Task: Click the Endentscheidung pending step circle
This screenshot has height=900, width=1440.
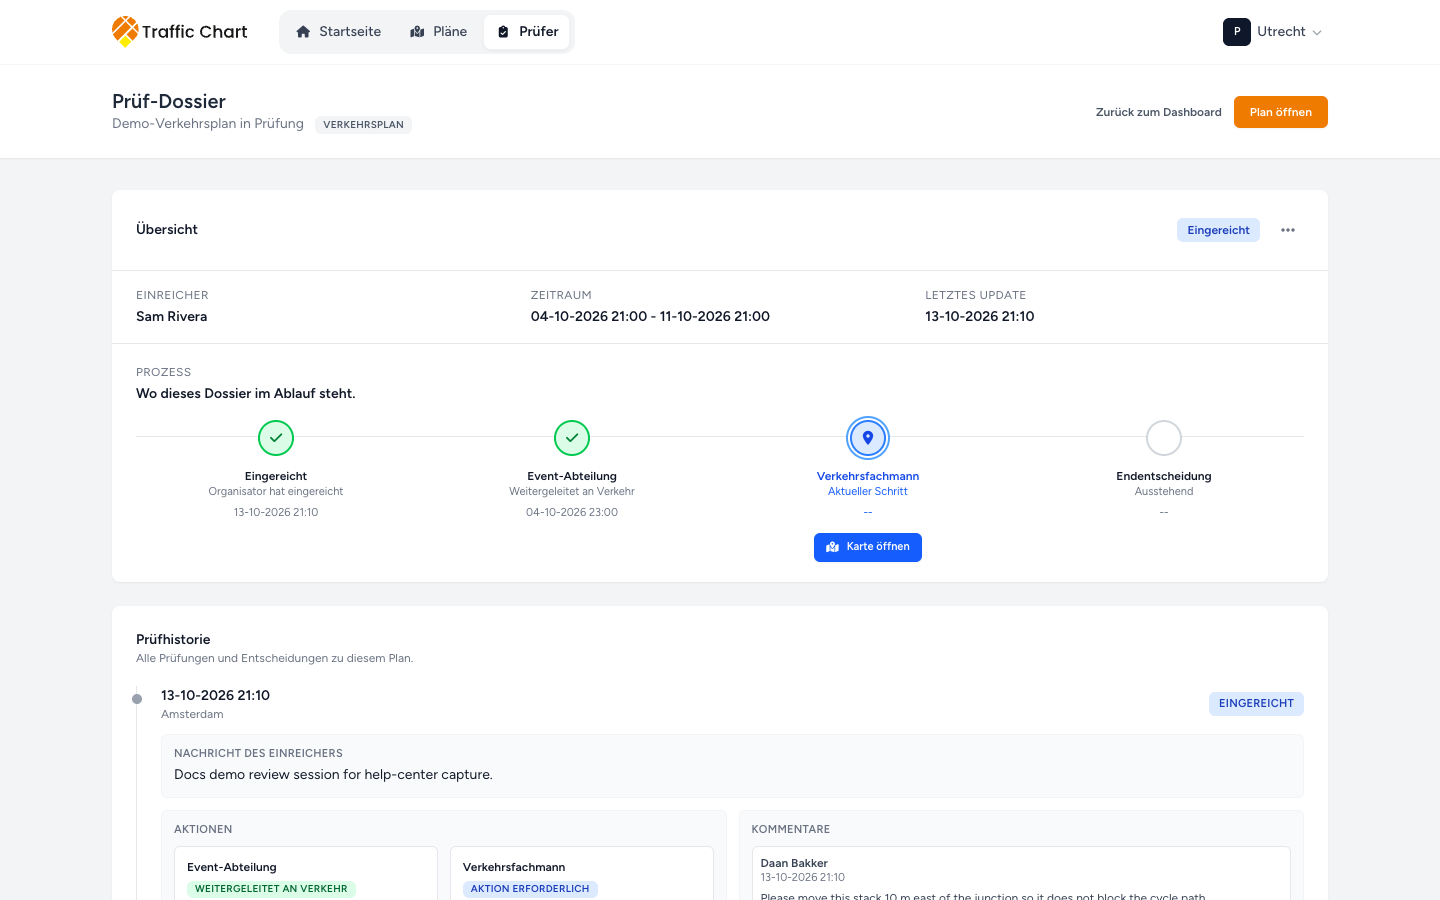Action: 1164,438
